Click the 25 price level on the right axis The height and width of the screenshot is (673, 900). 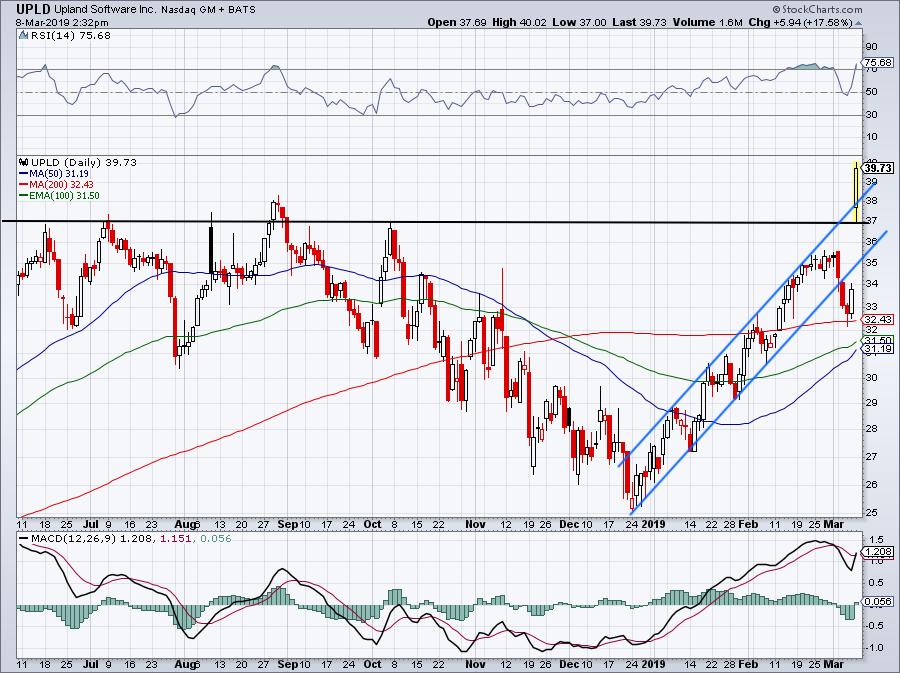(x=871, y=512)
